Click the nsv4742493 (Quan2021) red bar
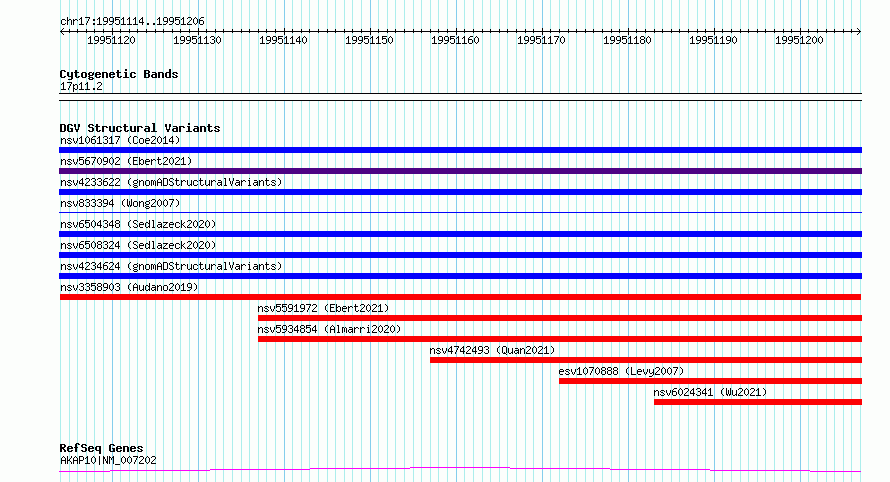Screen dimensions: 890x482 pyautogui.click(x=646, y=360)
